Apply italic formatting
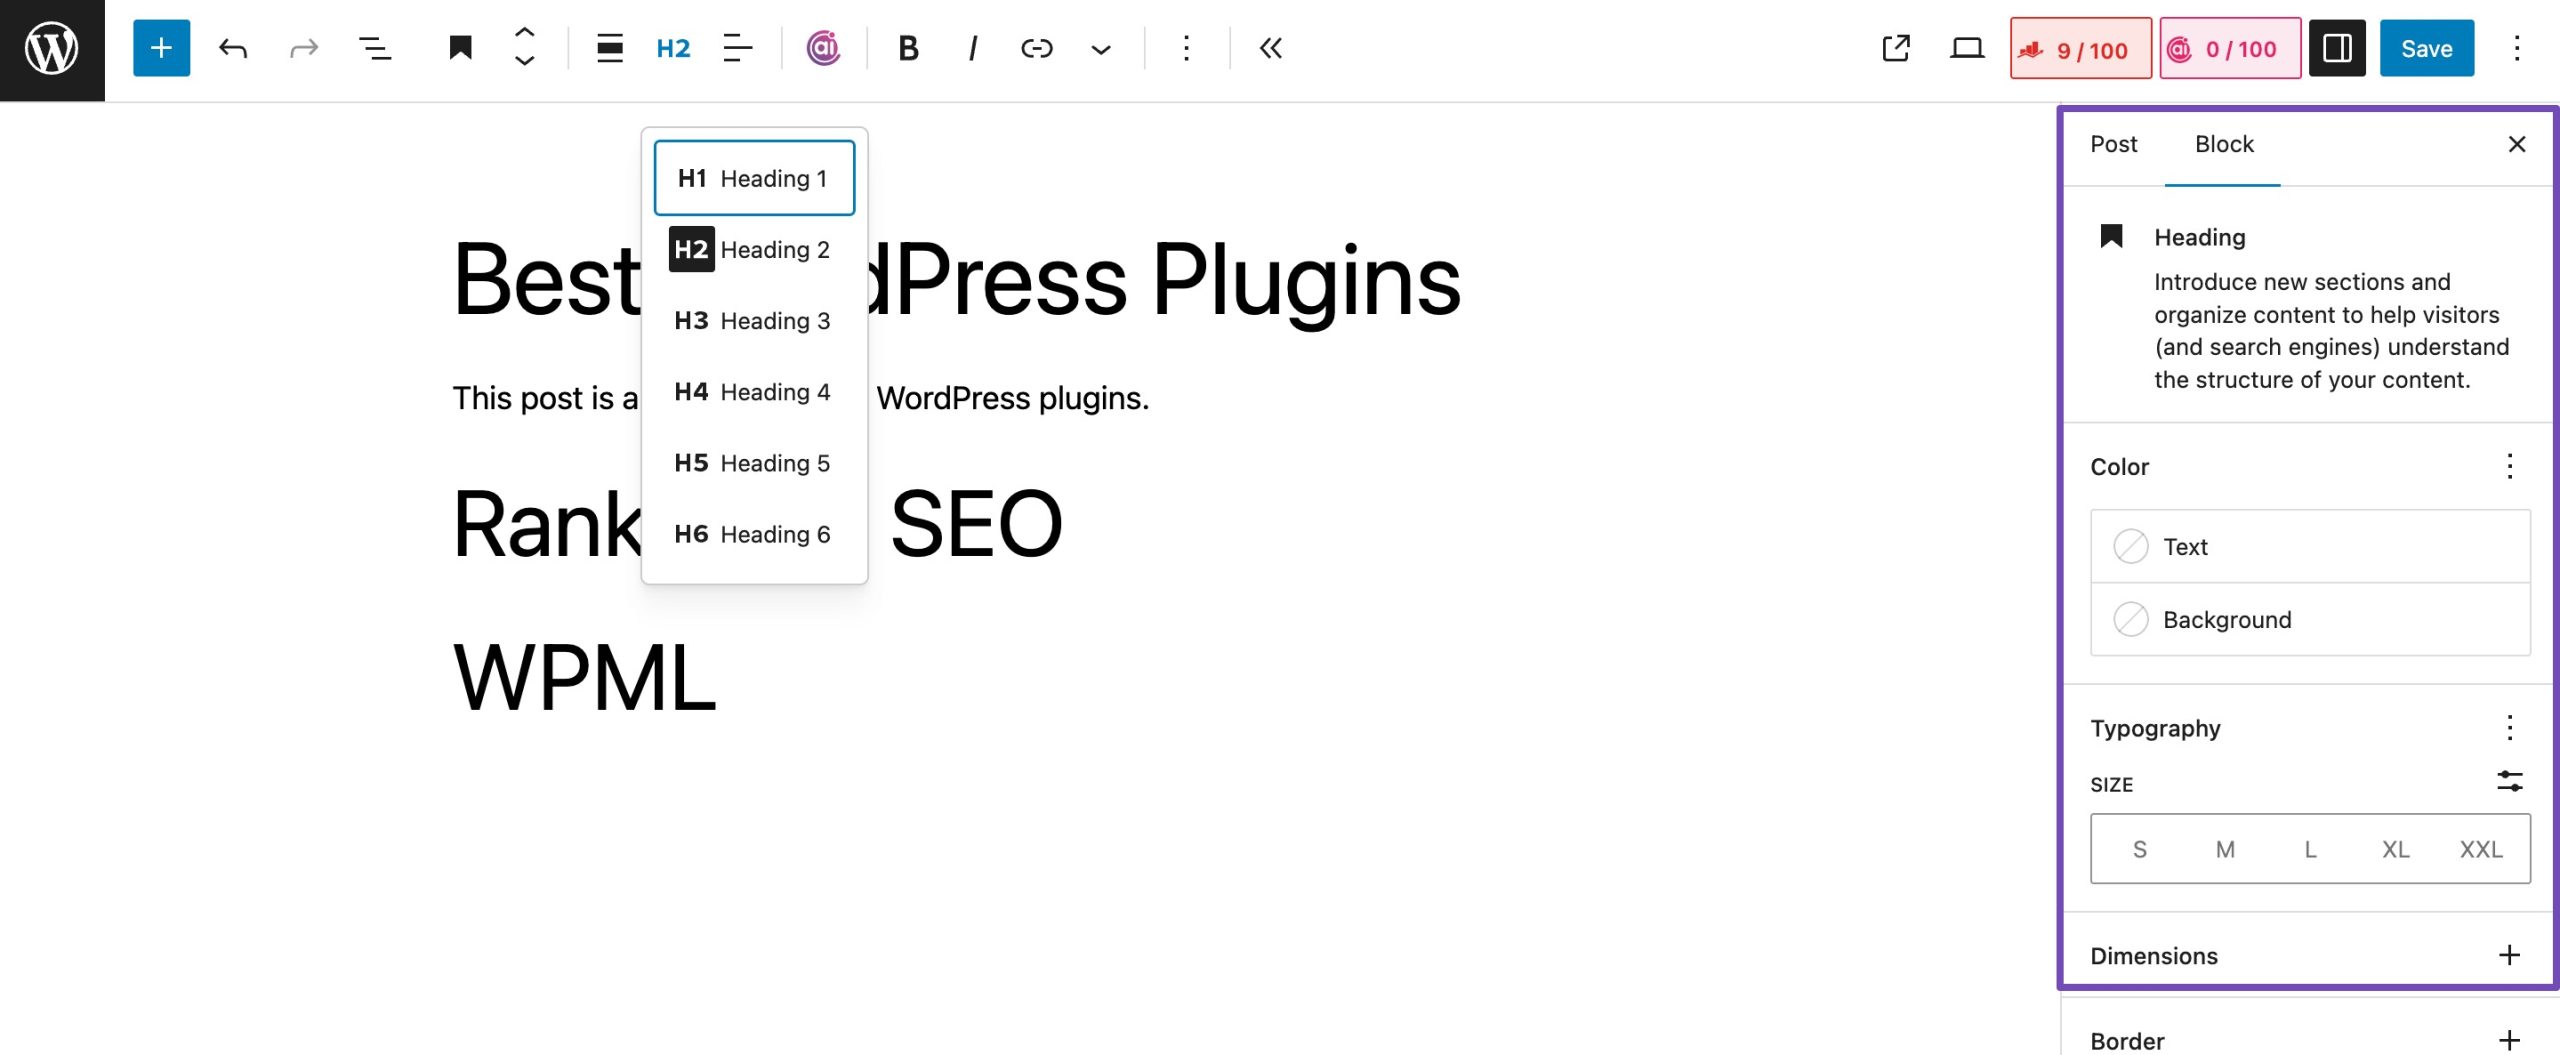 coord(972,48)
